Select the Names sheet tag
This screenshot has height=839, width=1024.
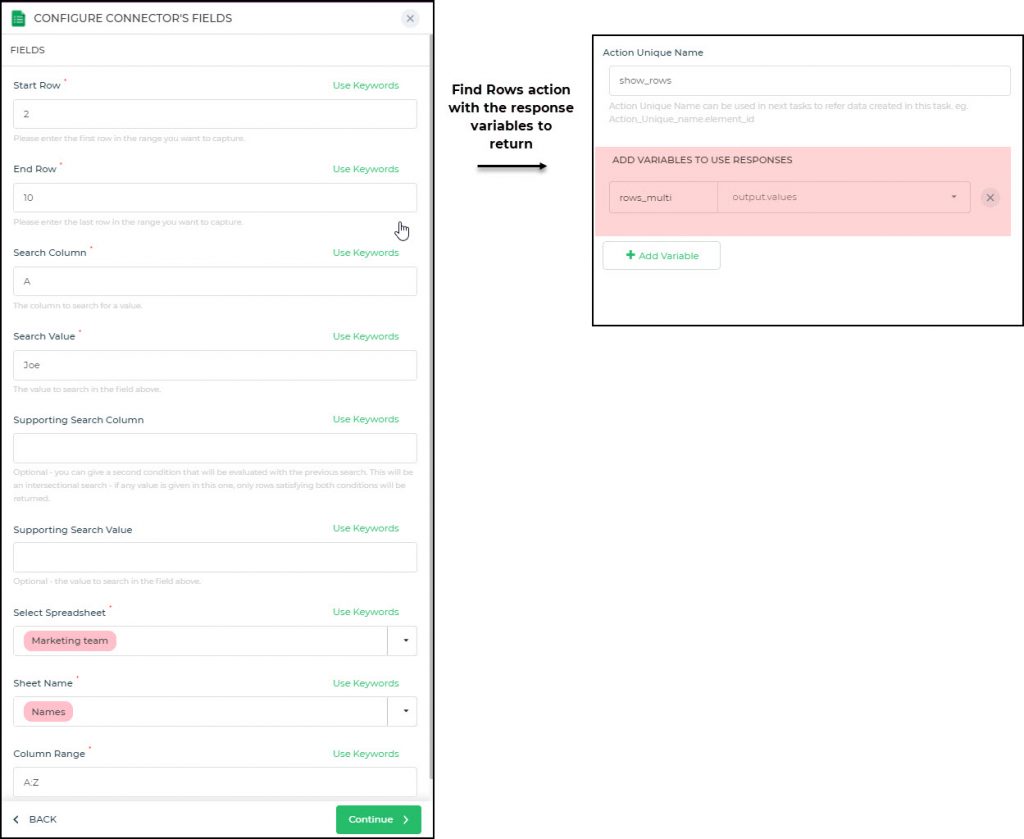pos(47,711)
